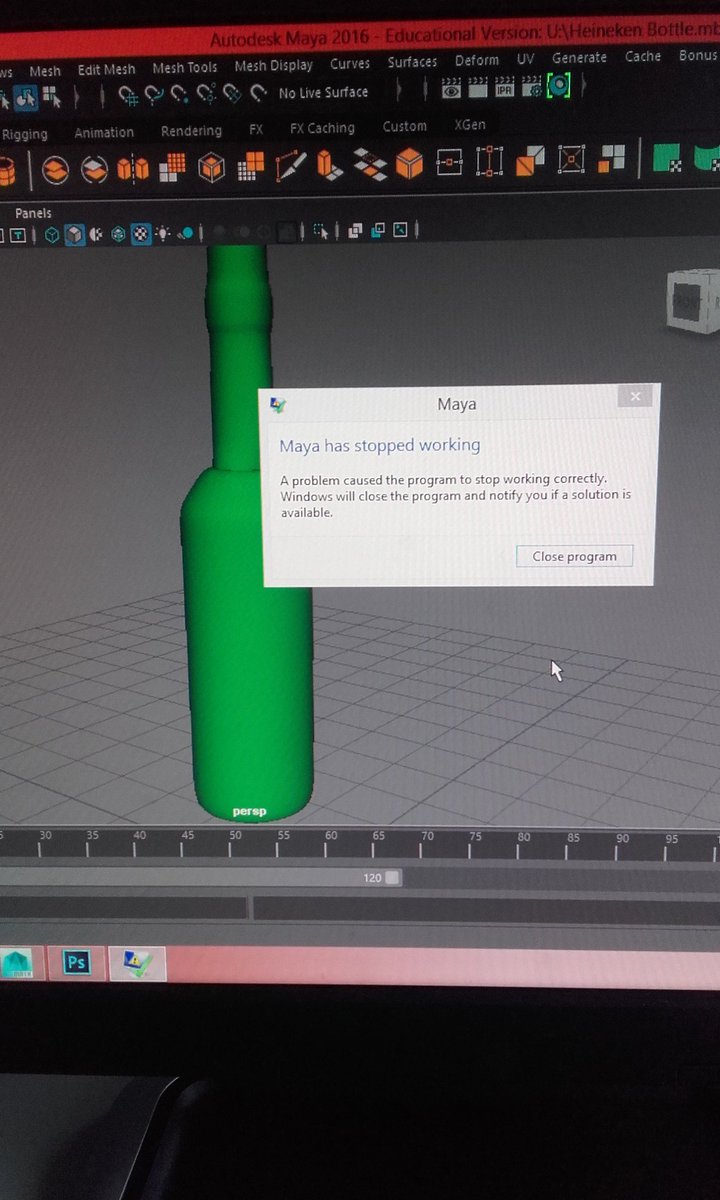
Task: Open the Surfaces menu
Action: coord(412,62)
